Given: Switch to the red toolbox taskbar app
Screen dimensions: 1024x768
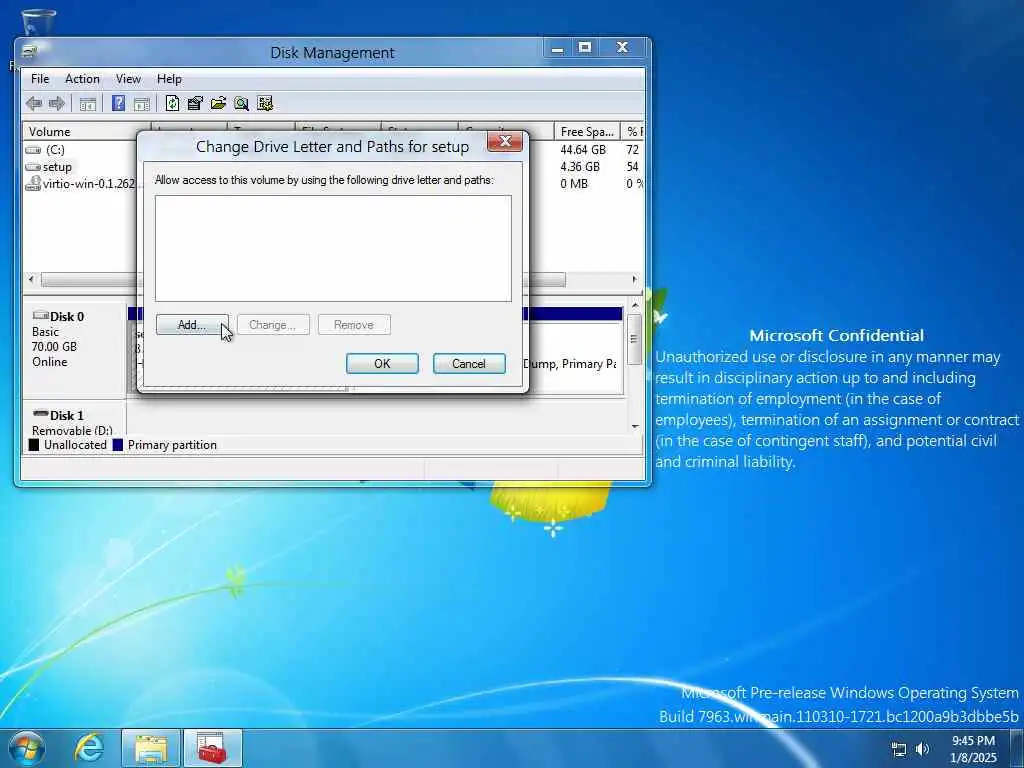Looking at the screenshot, I should coord(212,748).
